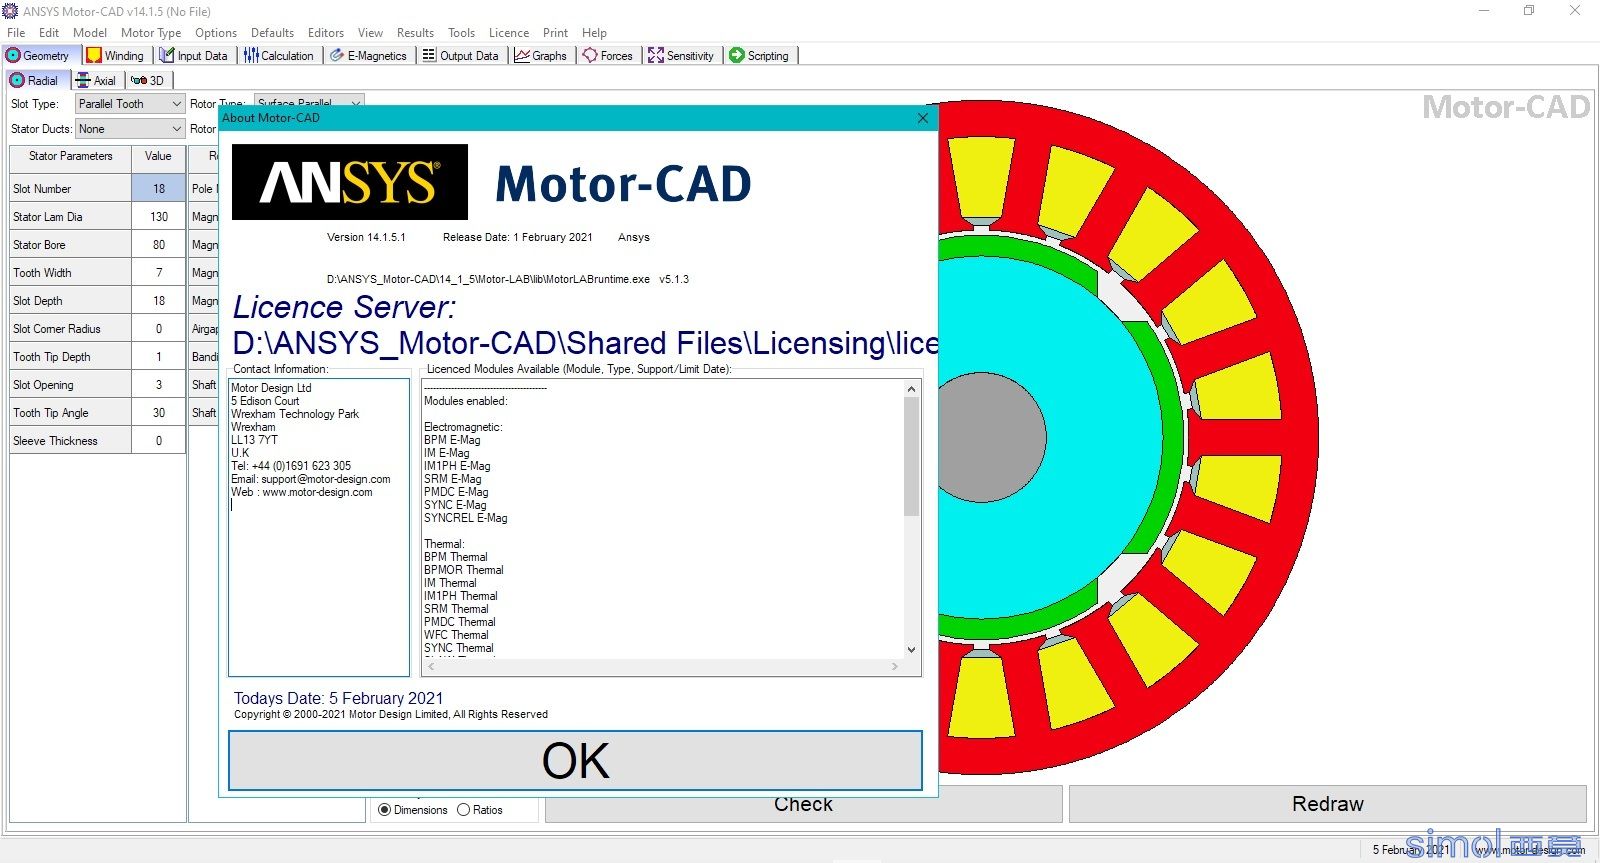The width and height of the screenshot is (1600, 863).
Task: Open the Model menu
Action: (90, 33)
